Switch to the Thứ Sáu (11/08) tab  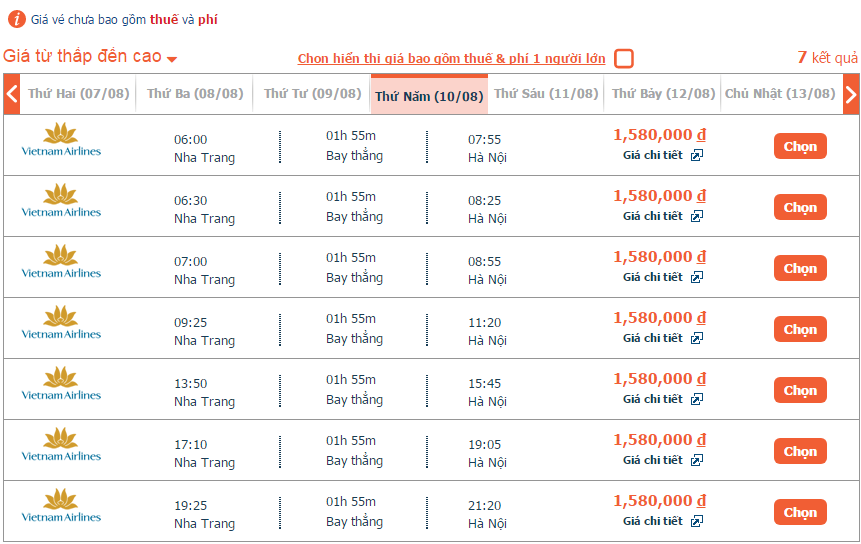point(546,94)
